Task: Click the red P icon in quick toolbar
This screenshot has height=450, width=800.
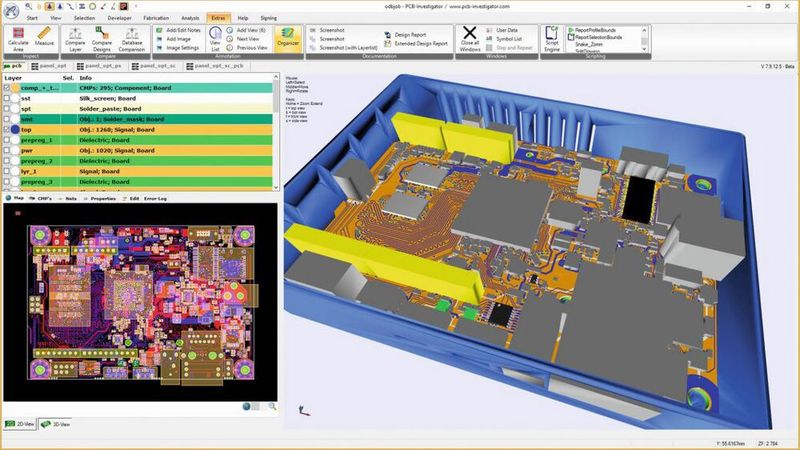Action: 123,6
